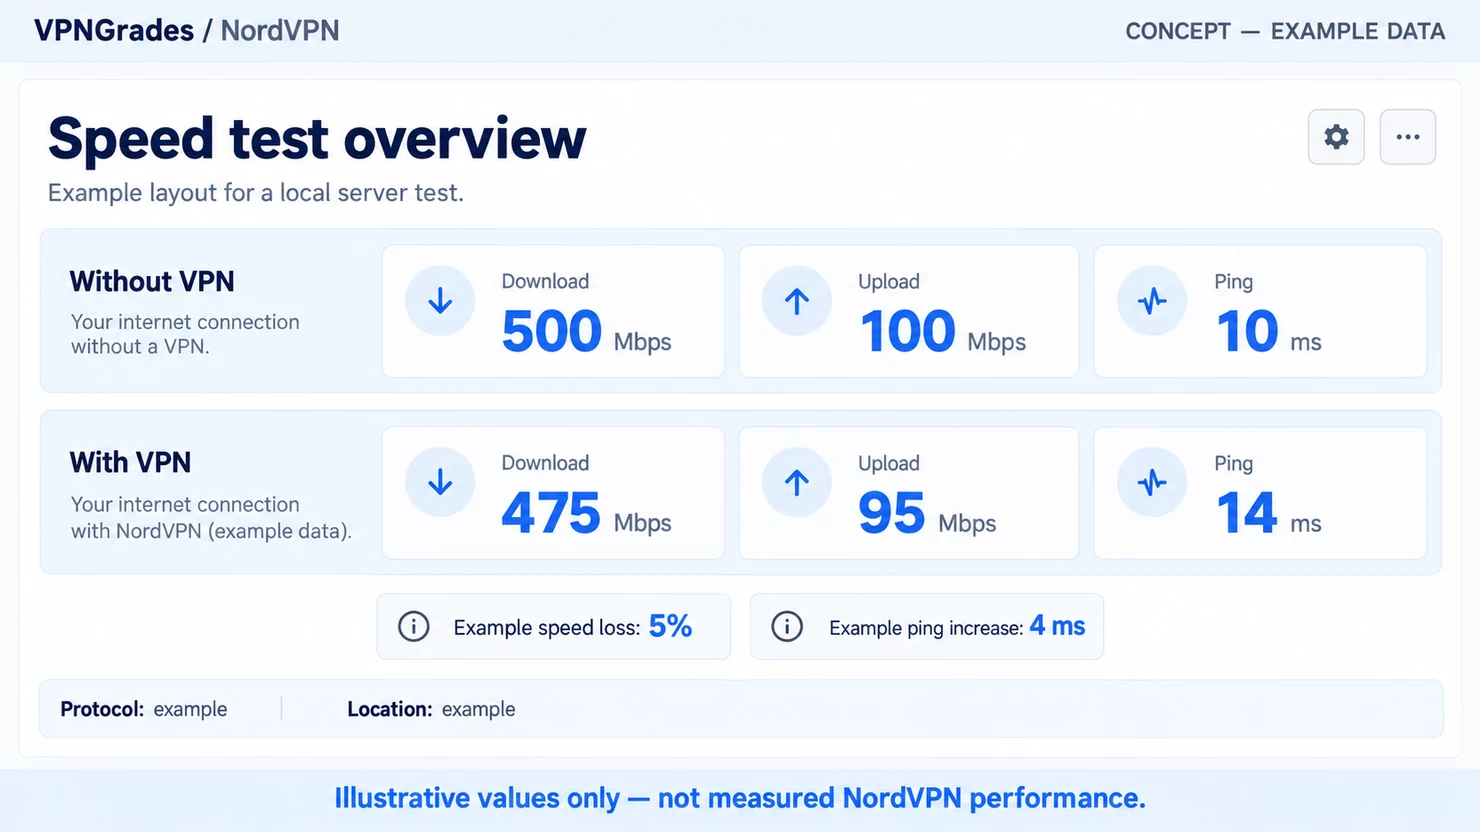Select the 475 Mbps download value
Screen dimensions: 1480x832
(x=586, y=513)
